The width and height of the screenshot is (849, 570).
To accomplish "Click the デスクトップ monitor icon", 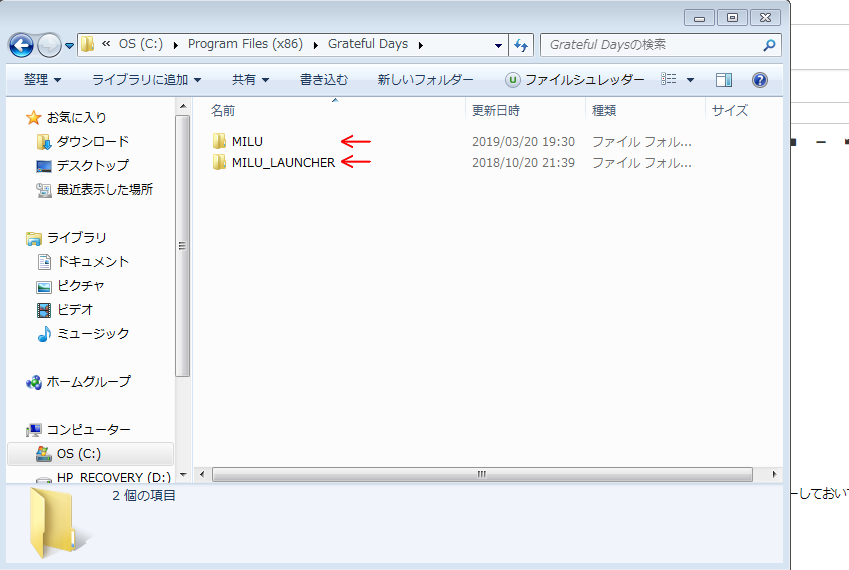I will pyautogui.click(x=43, y=166).
